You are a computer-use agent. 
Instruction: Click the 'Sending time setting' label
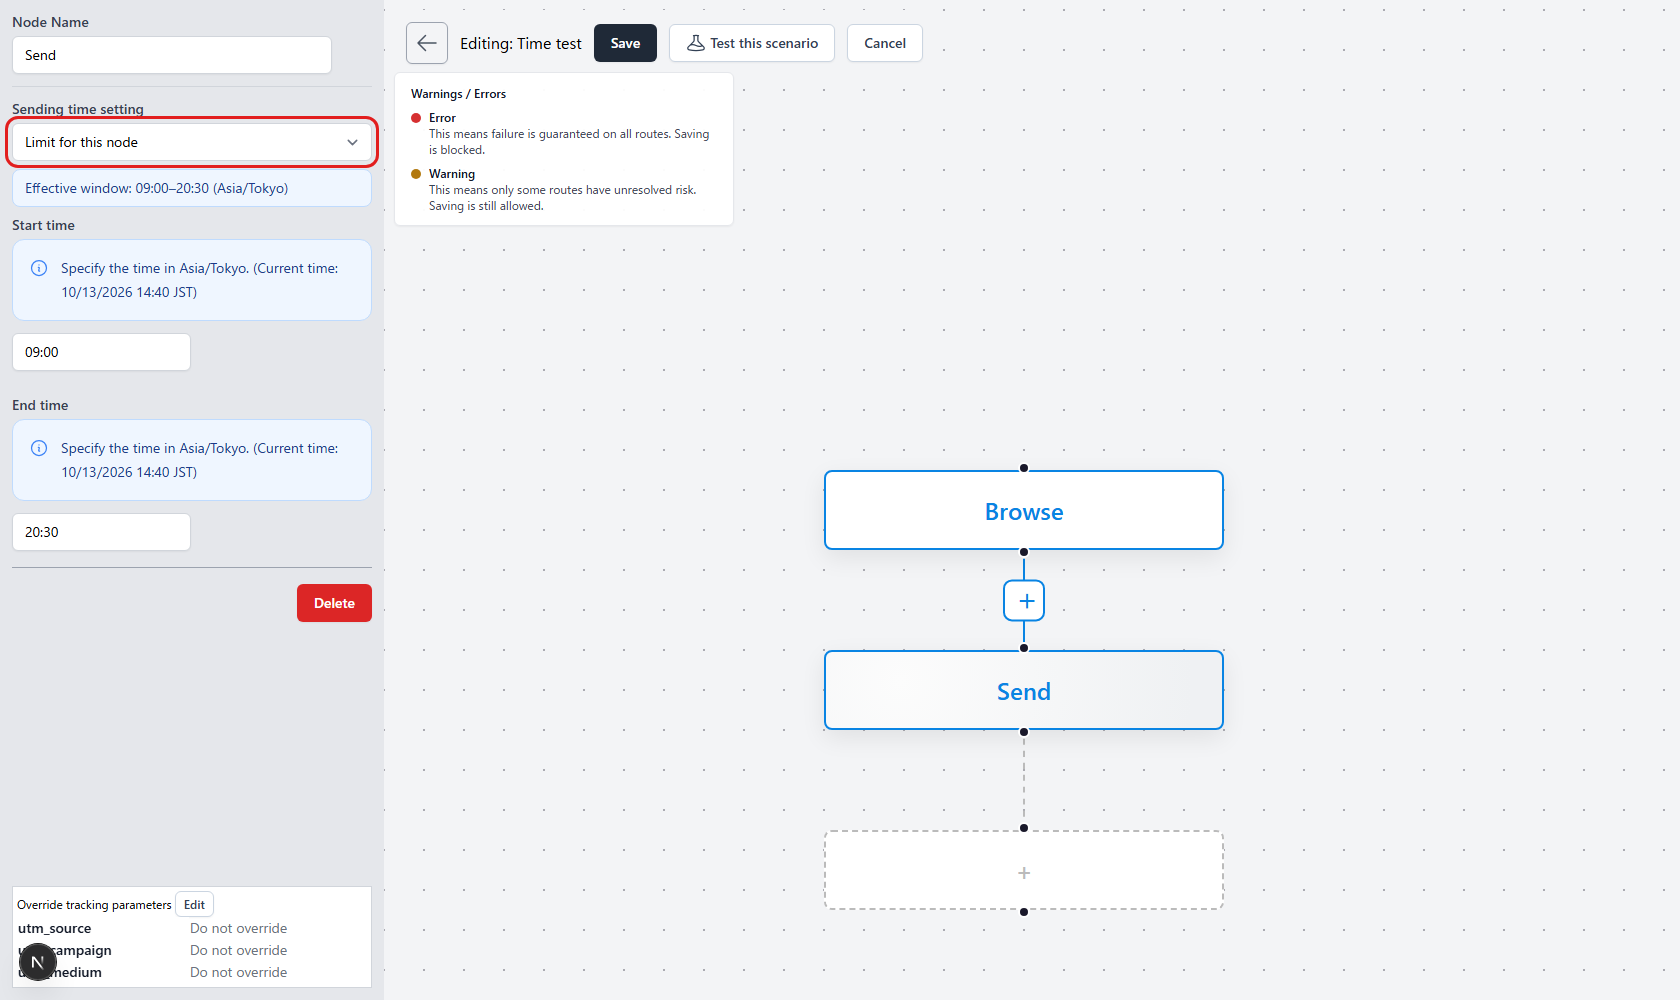[78, 109]
